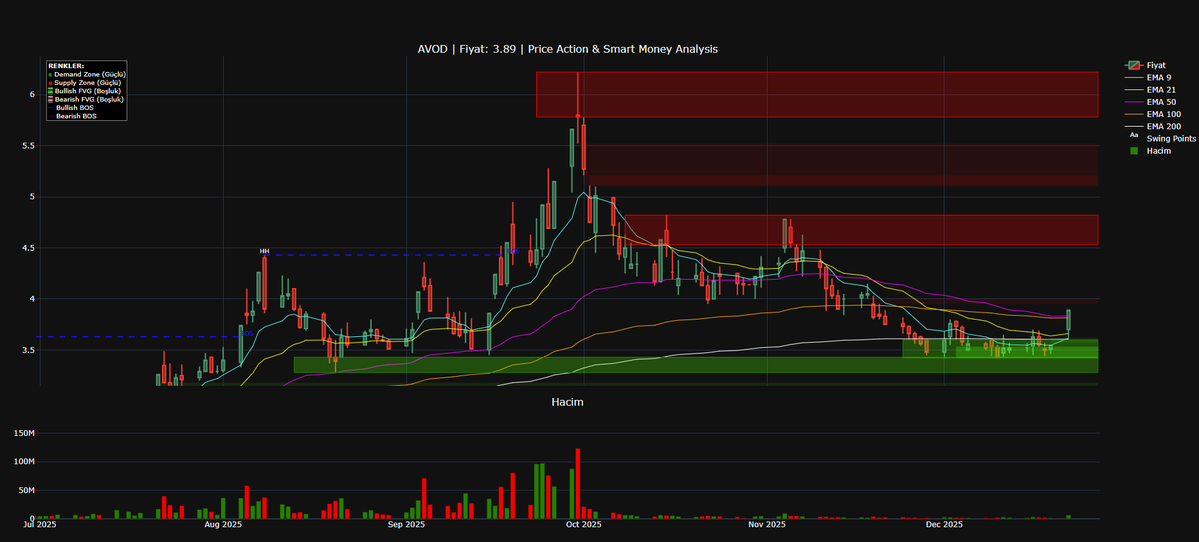
Task: Click the Bullish BOS key row
Action: coord(70,108)
